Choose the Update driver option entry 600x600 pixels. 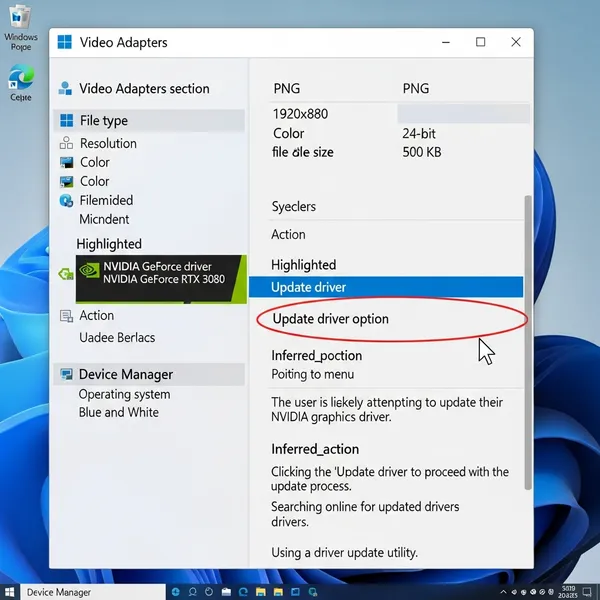coord(331,319)
